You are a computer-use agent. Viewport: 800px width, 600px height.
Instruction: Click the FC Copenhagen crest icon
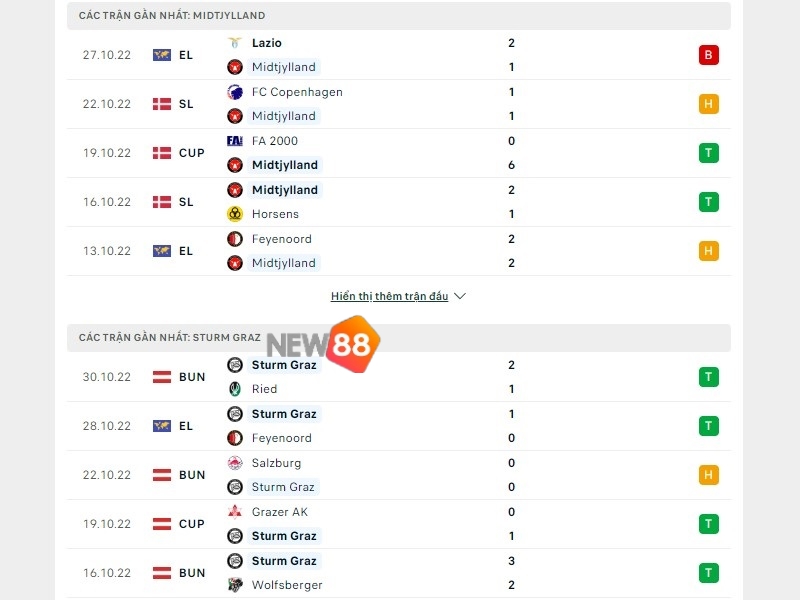click(x=237, y=92)
